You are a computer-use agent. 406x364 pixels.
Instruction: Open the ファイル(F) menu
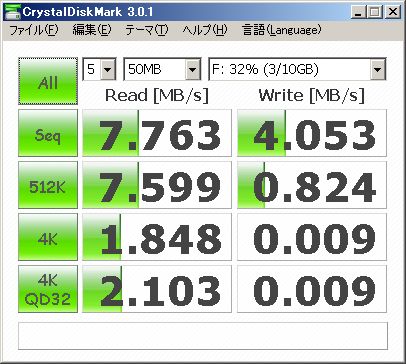tap(34, 30)
